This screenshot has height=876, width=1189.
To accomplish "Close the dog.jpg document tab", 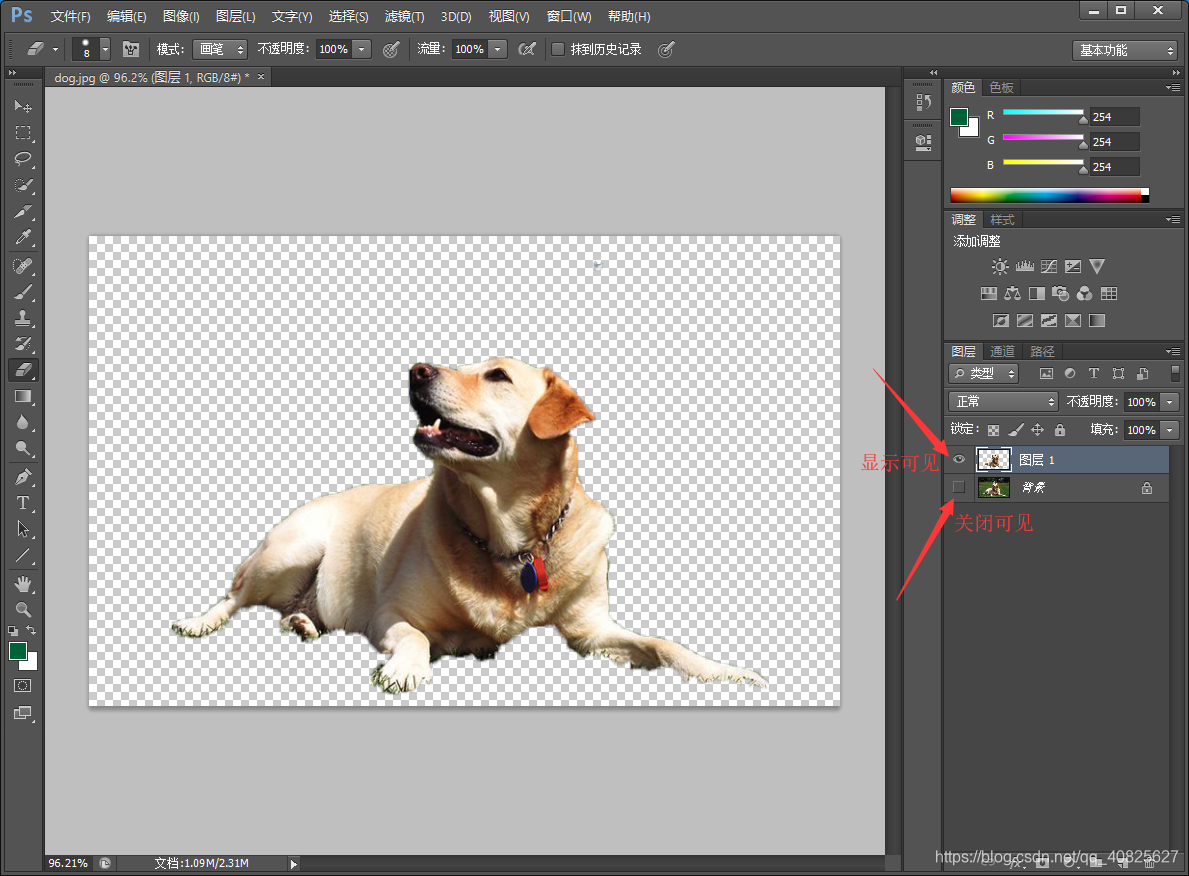I will coord(261,77).
